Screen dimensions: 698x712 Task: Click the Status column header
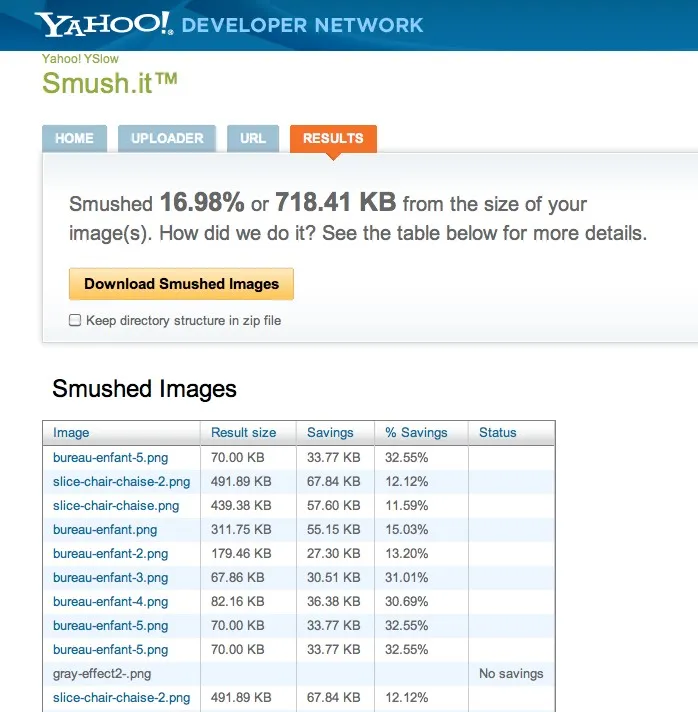click(x=498, y=432)
